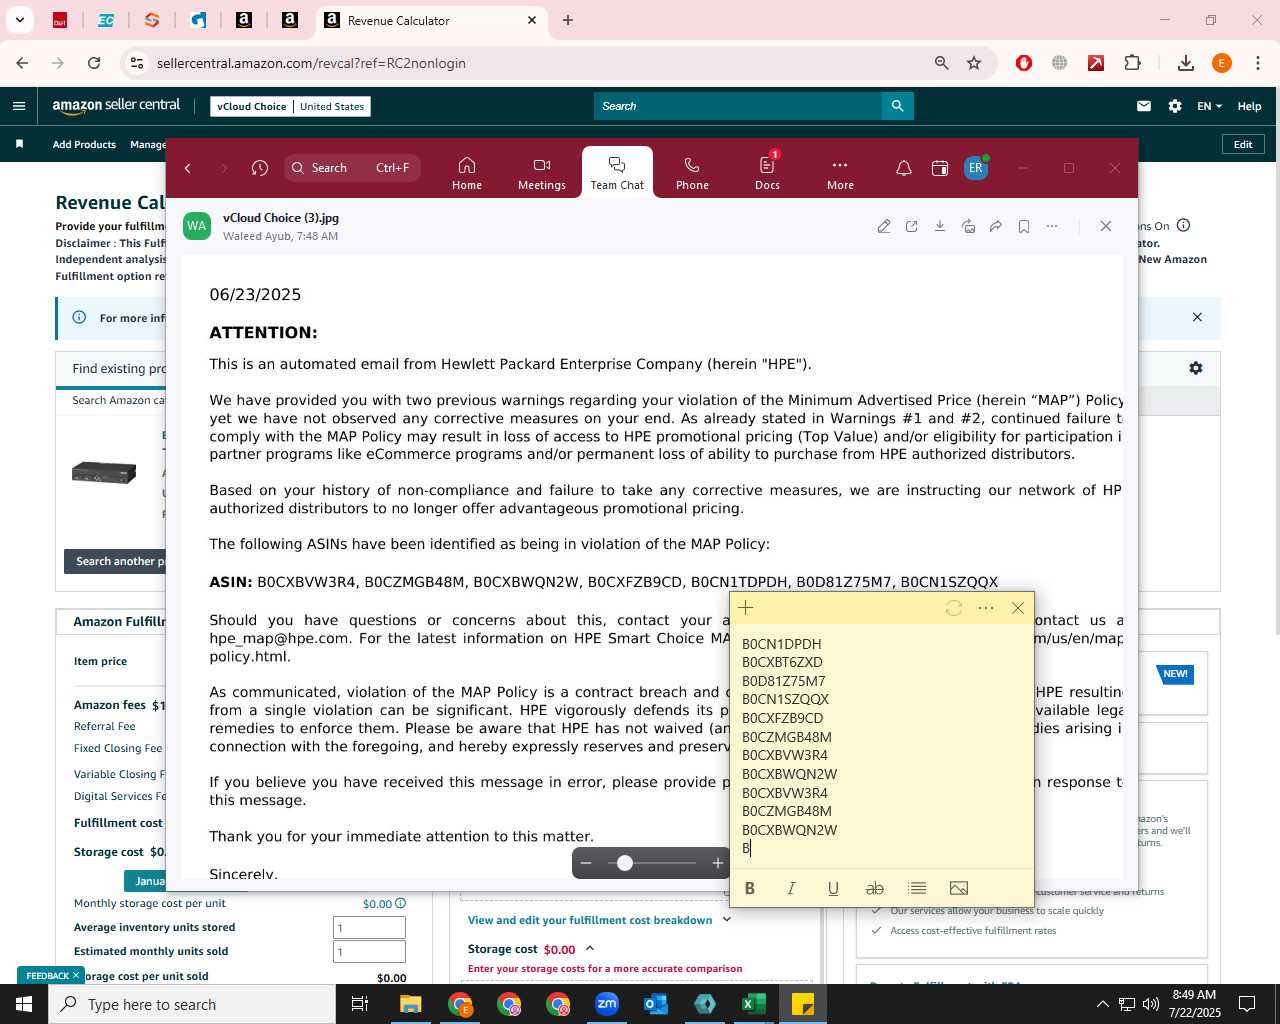Open the More menu in Zoom
The image size is (1280, 1024).
840,173
